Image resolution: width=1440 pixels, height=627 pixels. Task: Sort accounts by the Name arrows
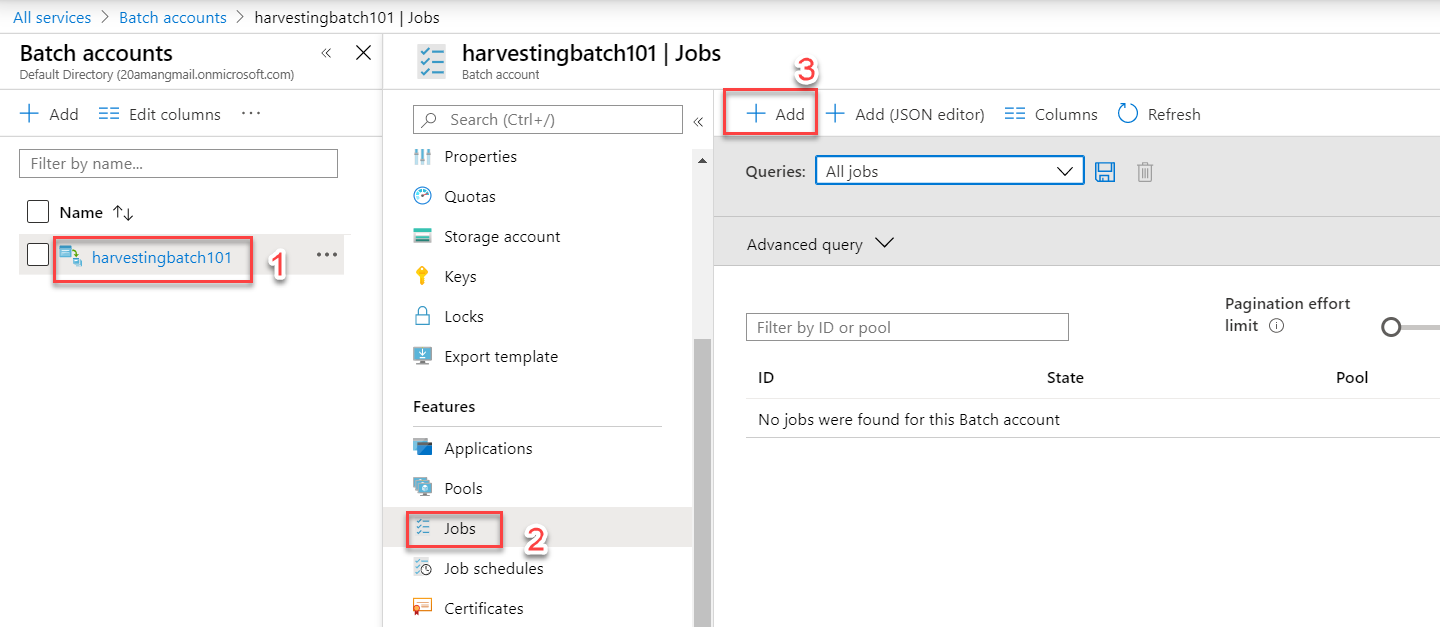point(123,212)
